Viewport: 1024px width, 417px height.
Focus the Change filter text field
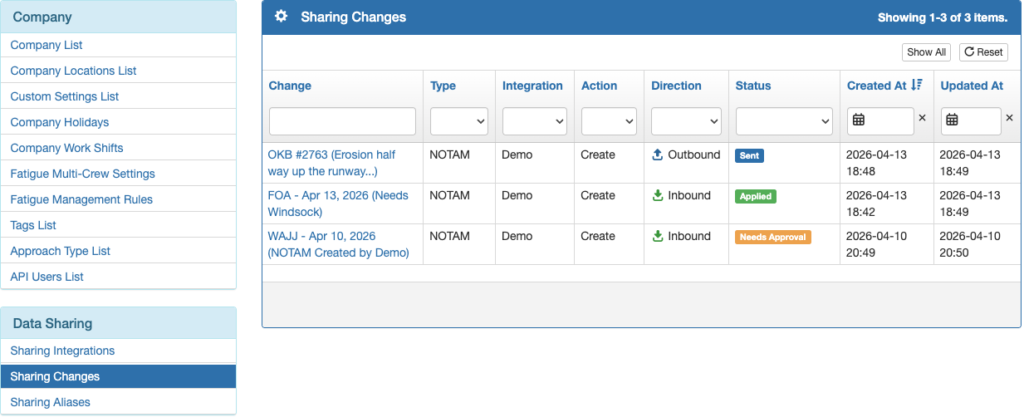coord(342,121)
